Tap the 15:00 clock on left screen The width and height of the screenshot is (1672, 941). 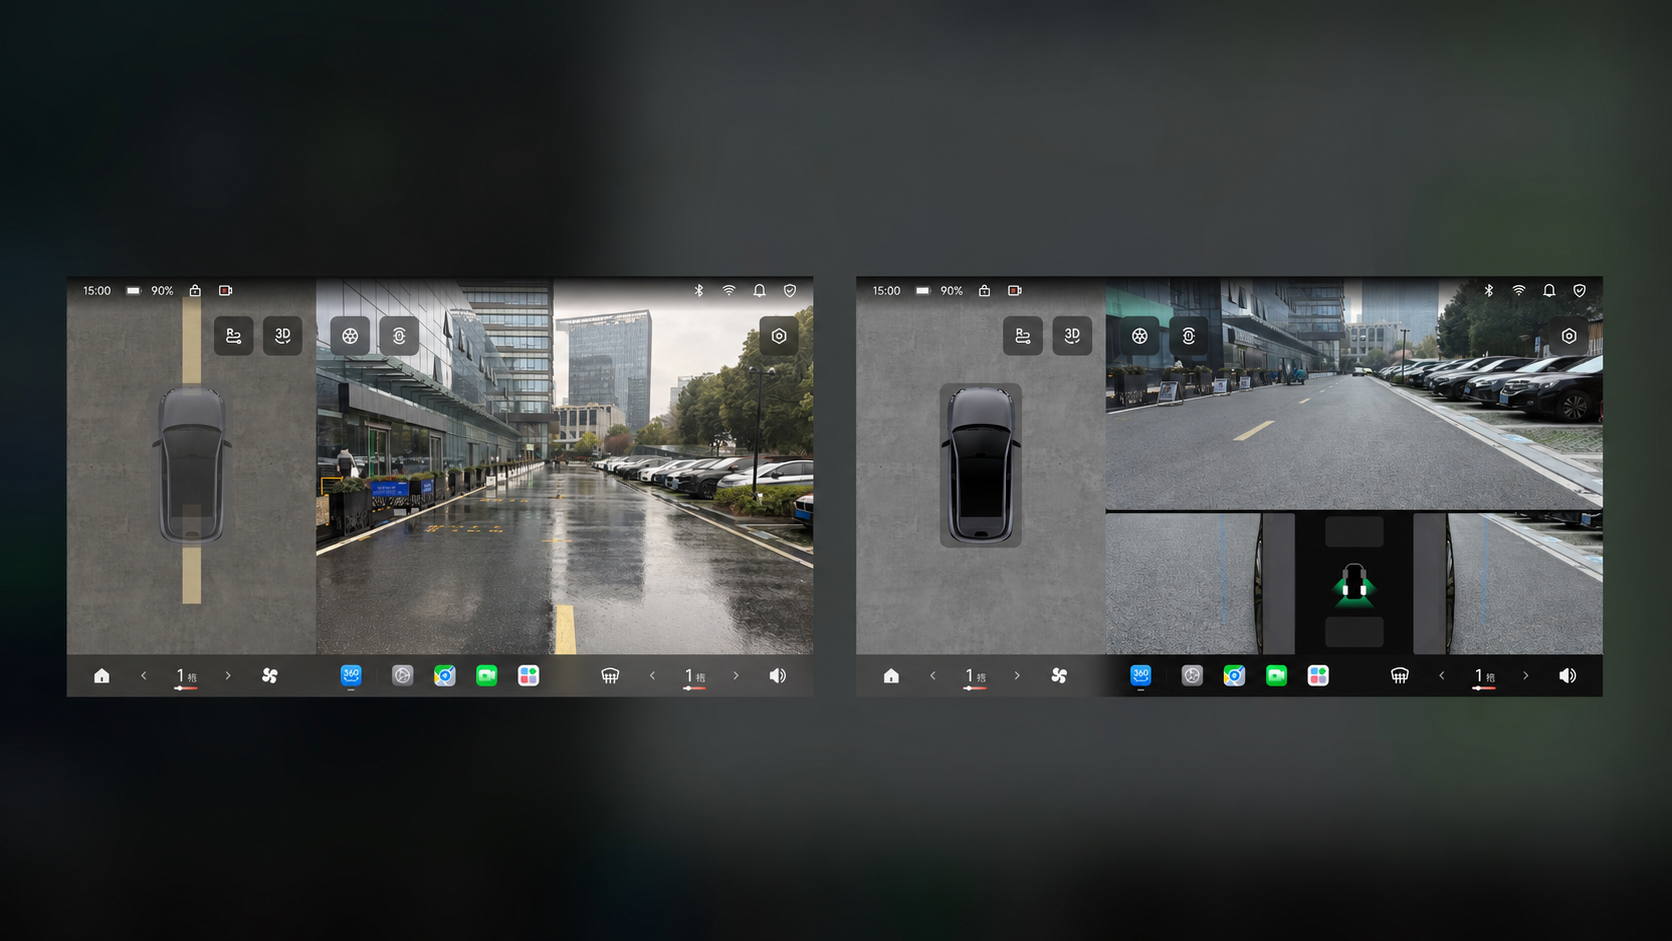pos(97,291)
